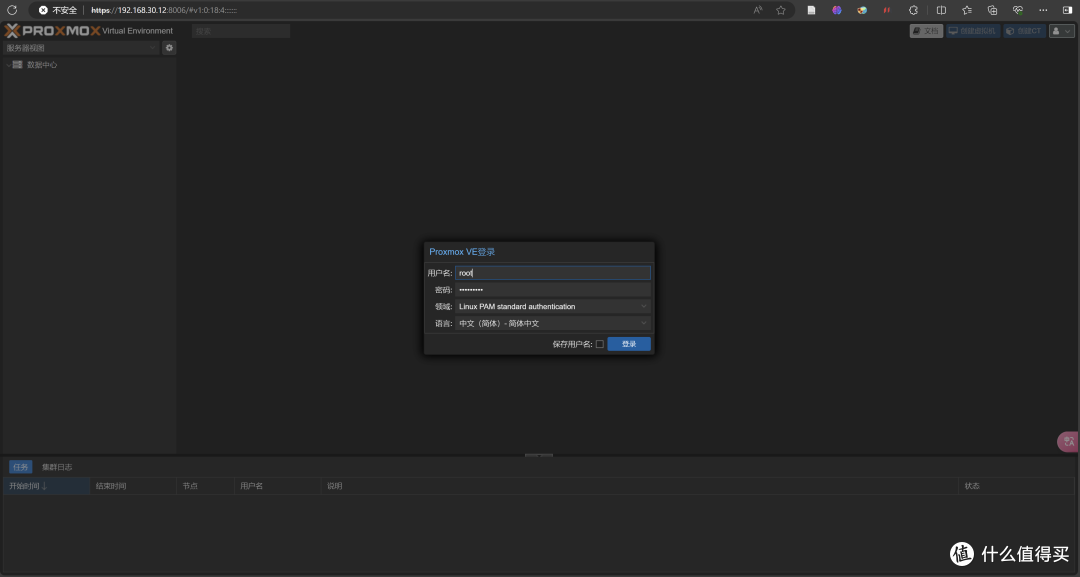Open browser favorites list icon
The width and height of the screenshot is (1080, 577).
(x=967, y=10)
